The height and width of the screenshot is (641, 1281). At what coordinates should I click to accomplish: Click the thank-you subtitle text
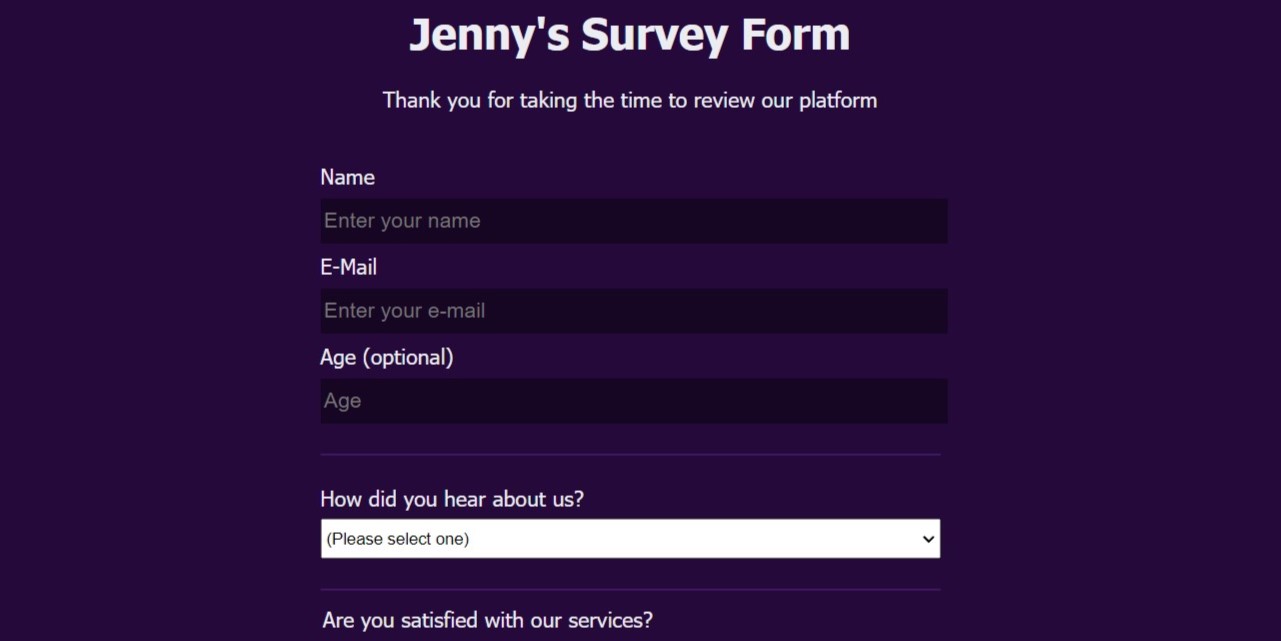click(x=630, y=100)
